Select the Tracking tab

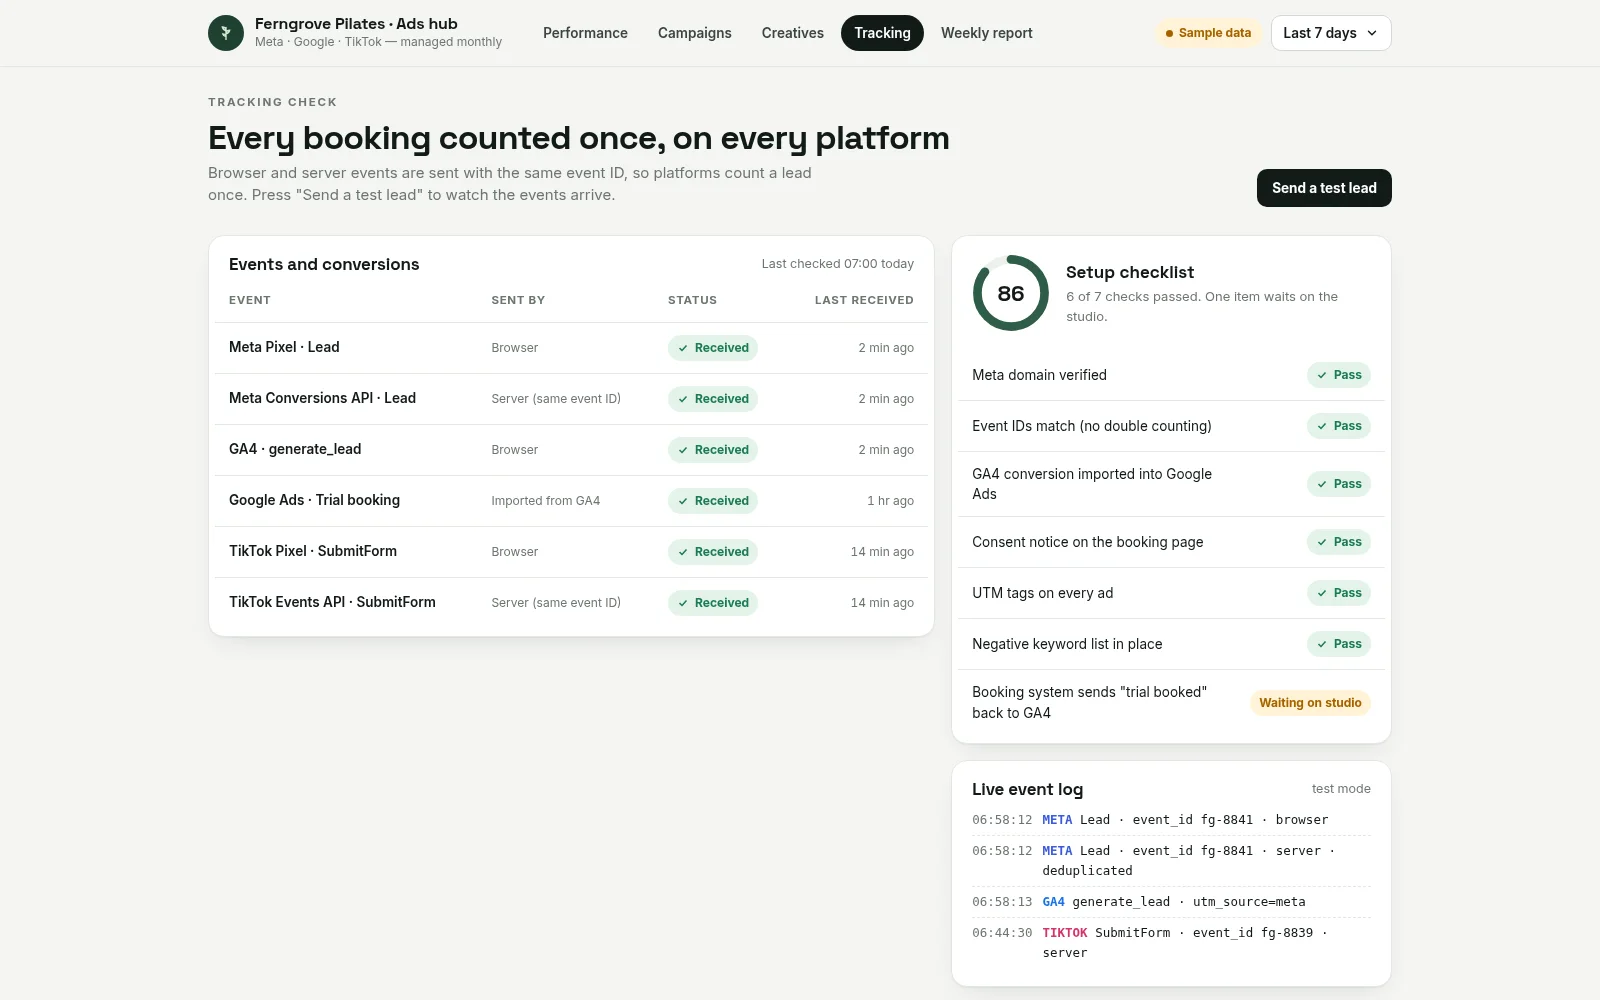pyautogui.click(x=882, y=33)
